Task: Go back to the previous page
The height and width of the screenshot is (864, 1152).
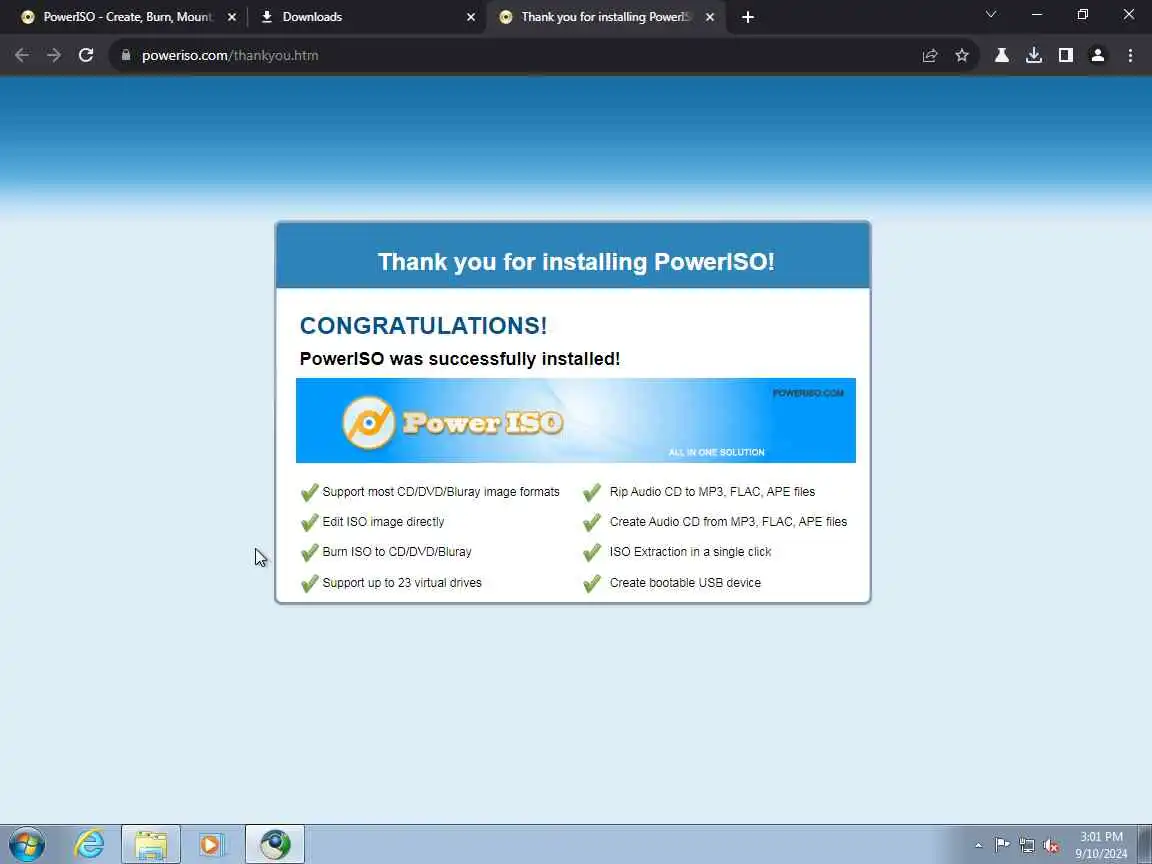Action: (x=22, y=55)
